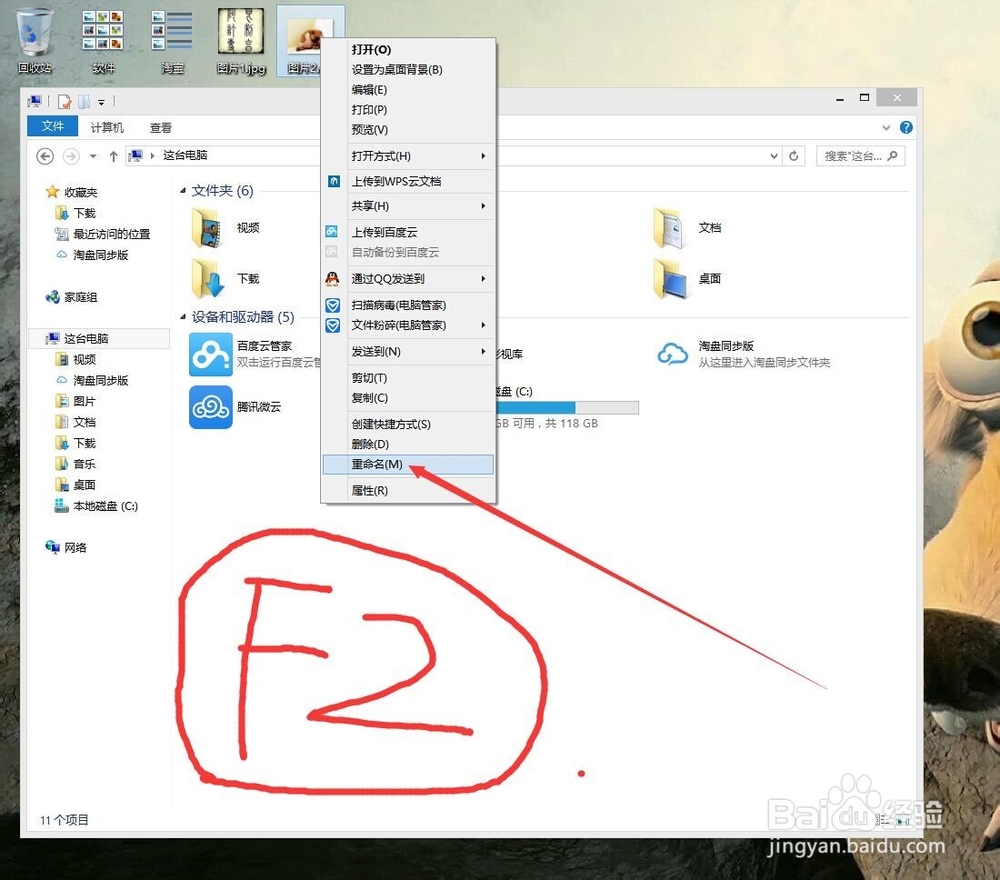
Task: Choose 设置为桌面背景(B) menu entry
Action: click(x=408, y=70)
